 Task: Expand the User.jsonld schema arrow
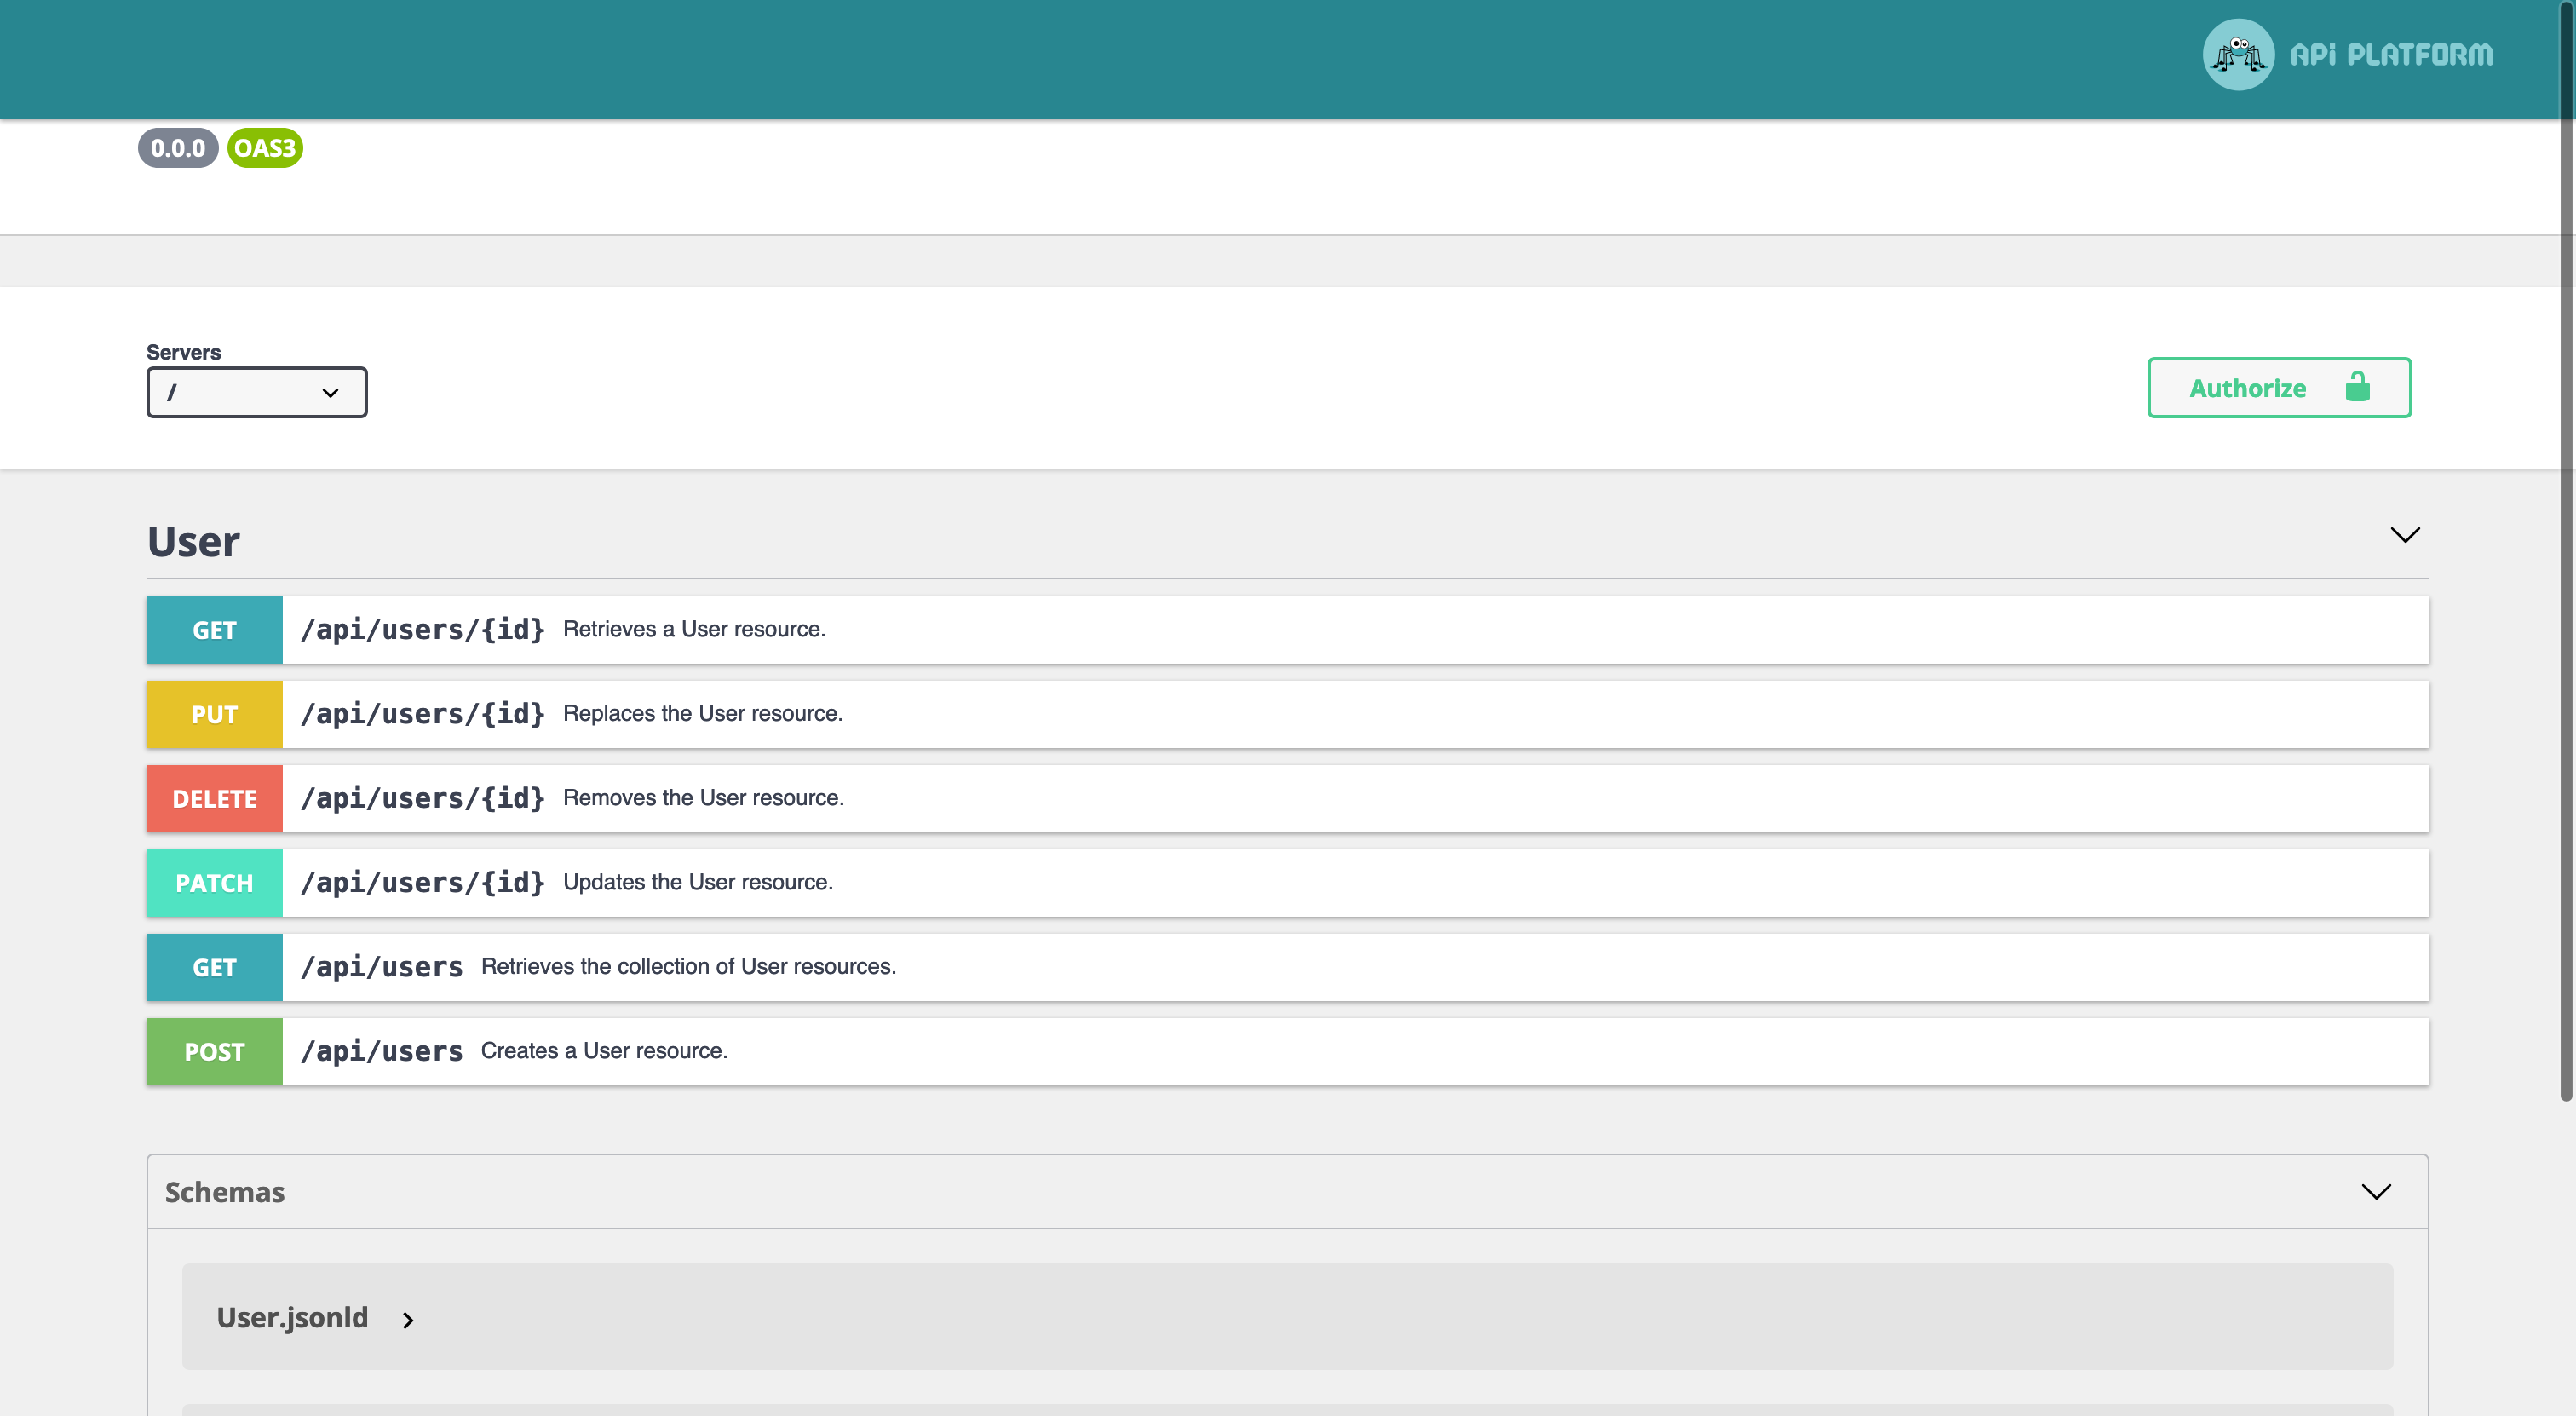(408, 1318)
